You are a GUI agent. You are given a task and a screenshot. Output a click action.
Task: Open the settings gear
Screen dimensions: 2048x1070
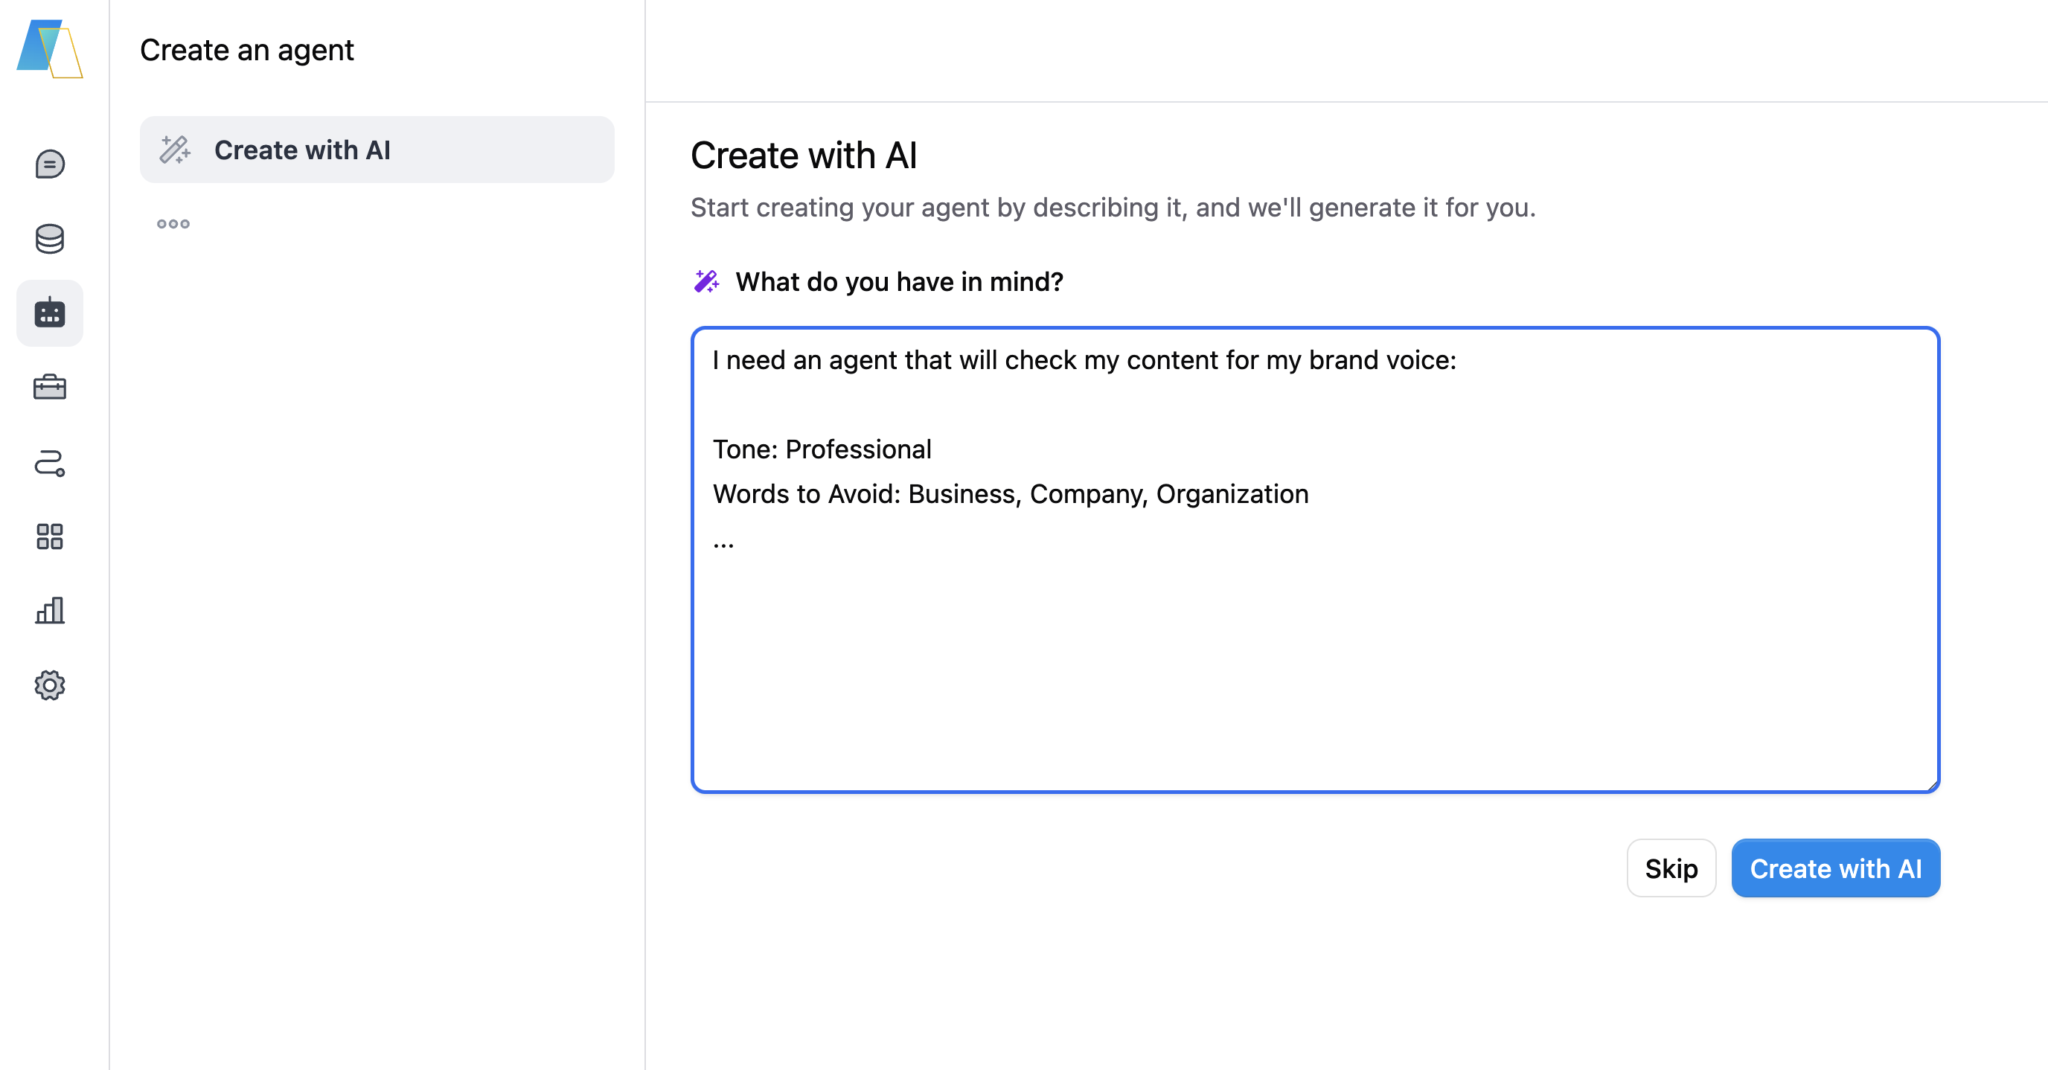49,685
